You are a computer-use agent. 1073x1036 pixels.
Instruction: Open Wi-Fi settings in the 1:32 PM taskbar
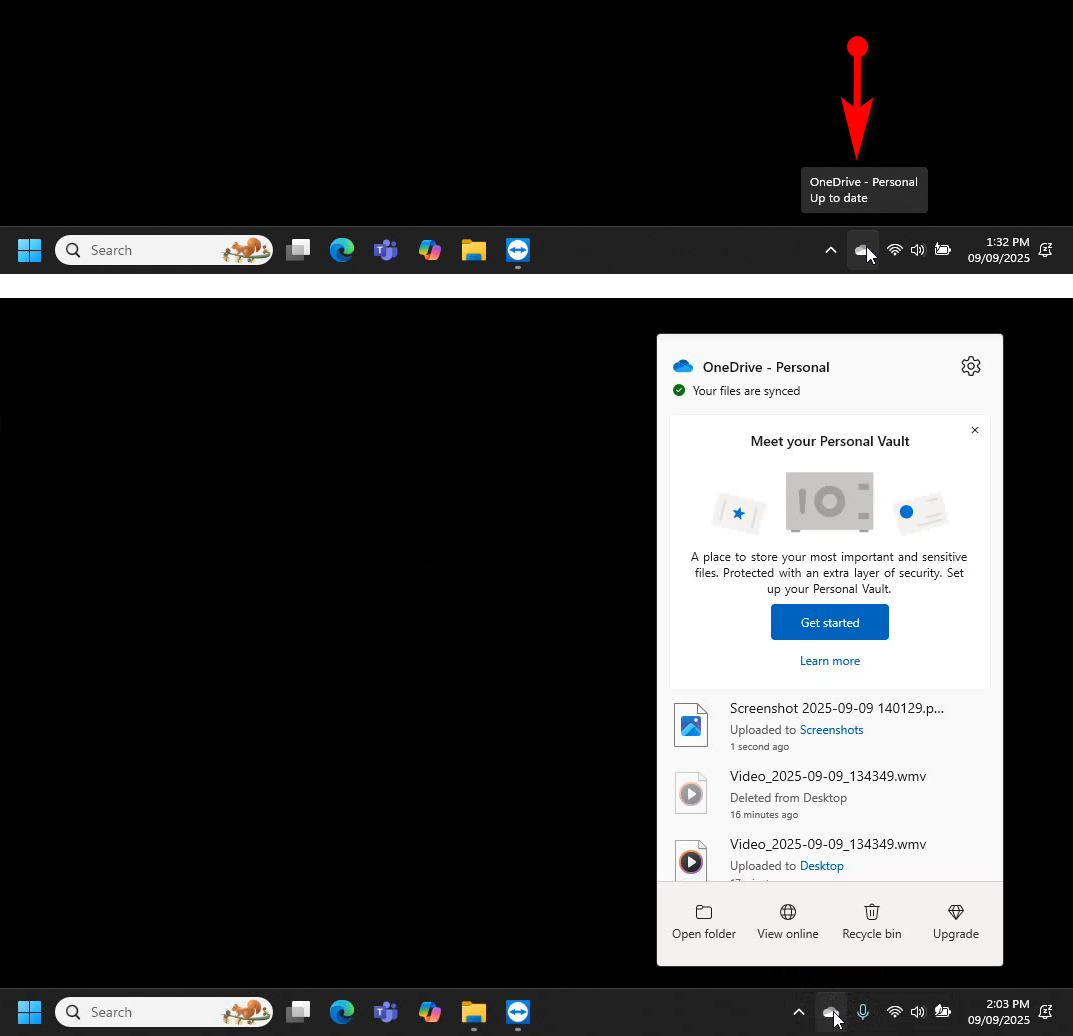(894, 250)
